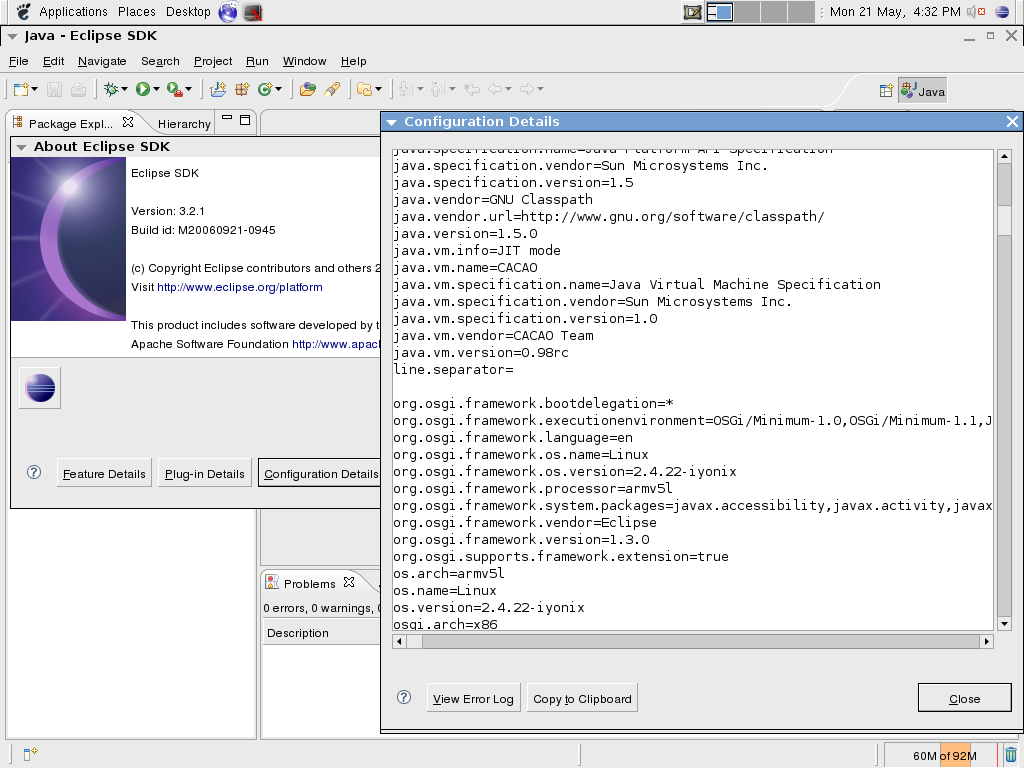
Task: Click the New Java Package icon
Action: [x=241, y=89]
